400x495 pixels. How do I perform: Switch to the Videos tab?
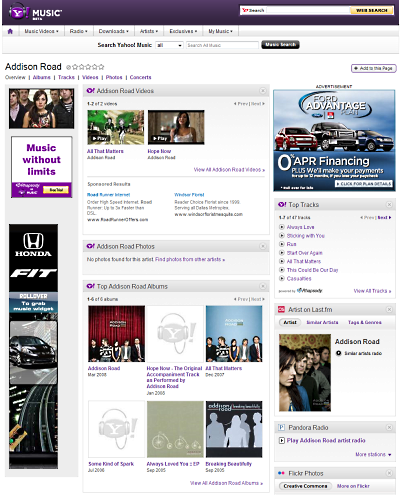click(x=90, y=77)
